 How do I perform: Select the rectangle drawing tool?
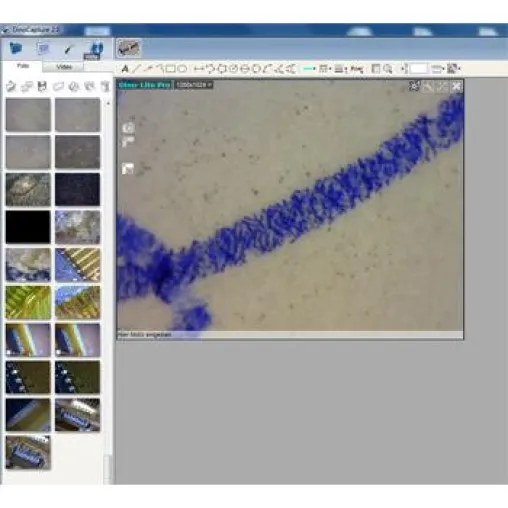pyautogui.click(x=170, y=69)
